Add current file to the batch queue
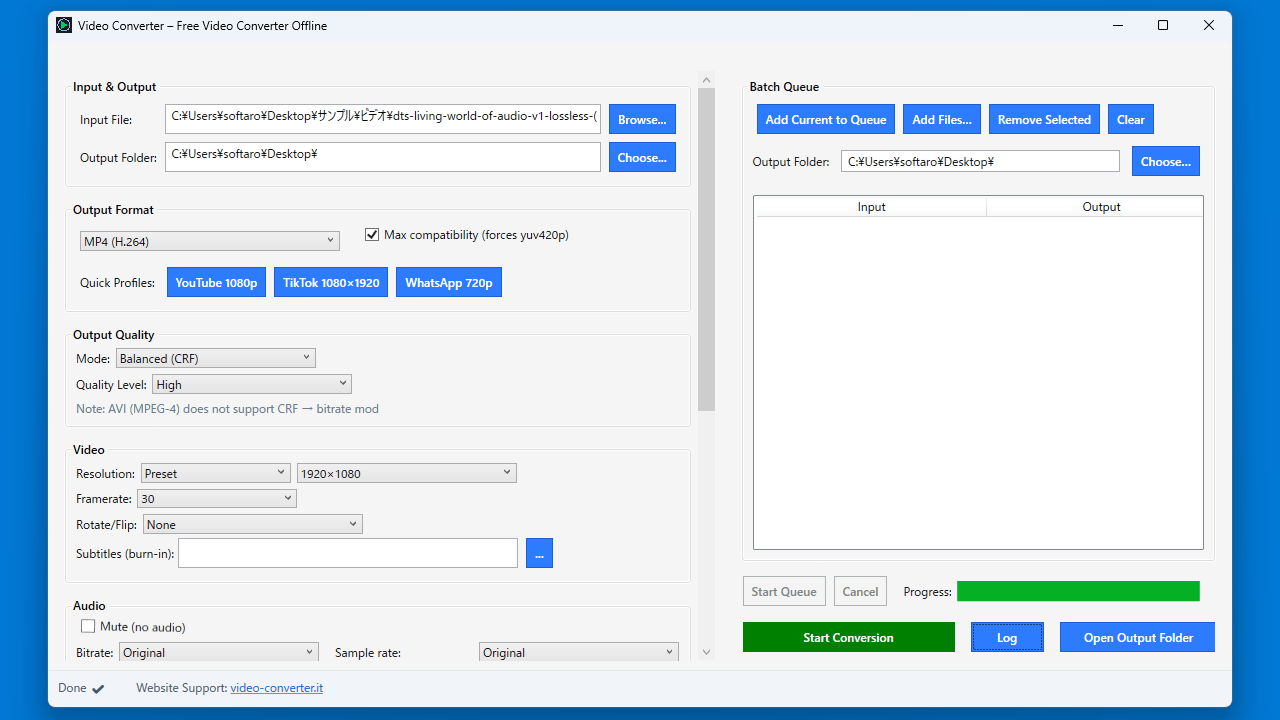The width and height of the screenshot is (1280, 720). (x=825, y=119)
